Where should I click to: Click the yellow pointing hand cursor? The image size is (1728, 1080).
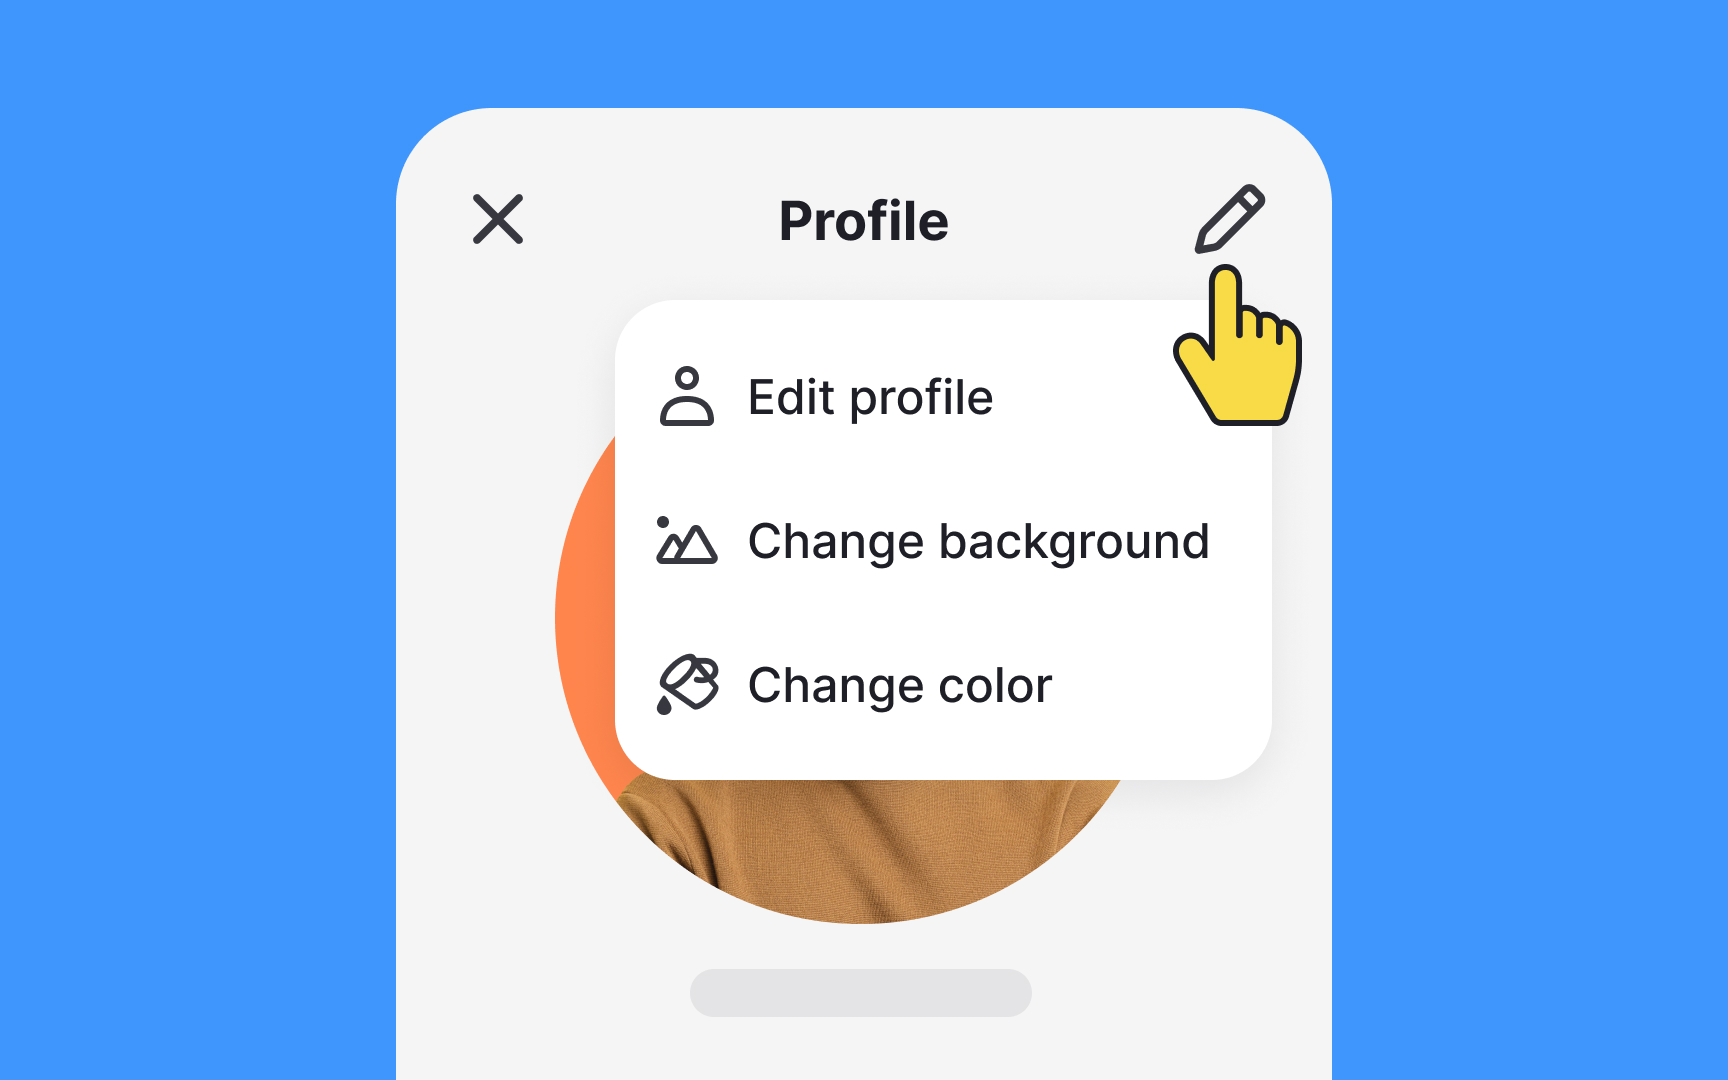(1238, 346)
